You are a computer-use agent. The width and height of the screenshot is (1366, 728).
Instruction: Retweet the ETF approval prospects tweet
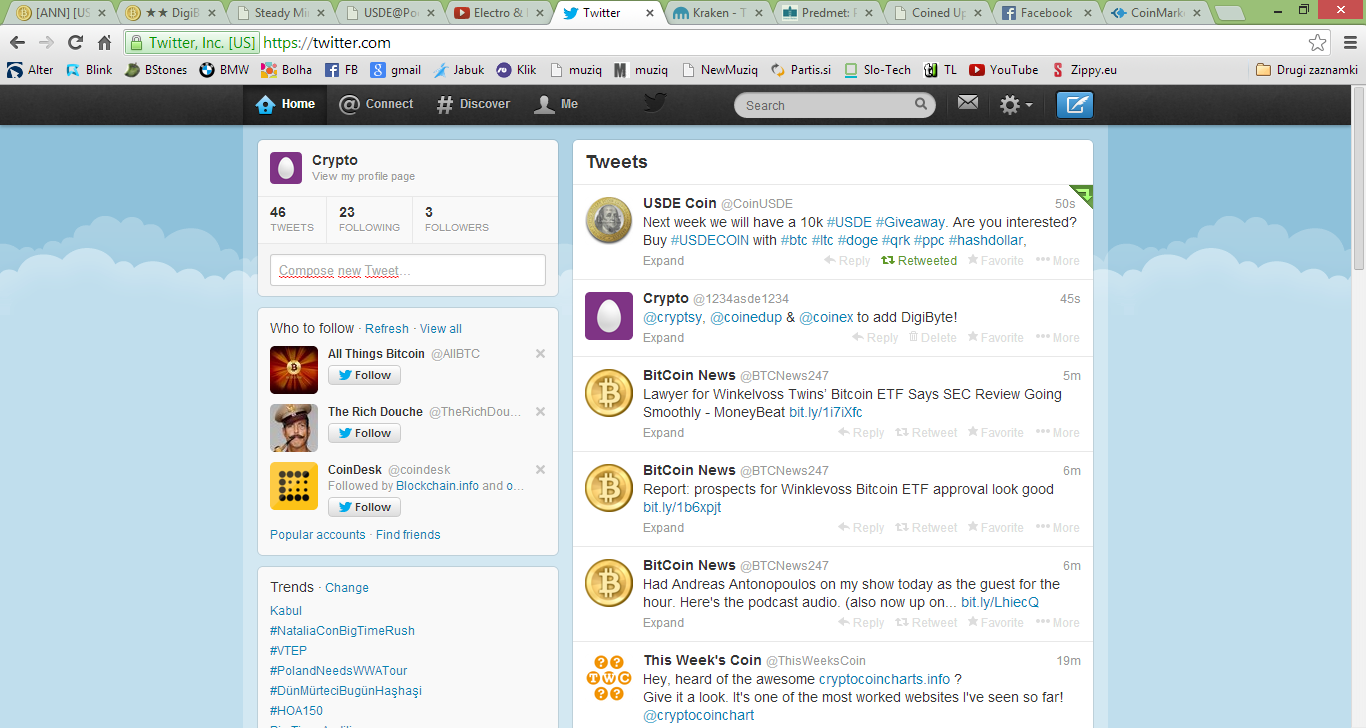click(x=926, y=527)
